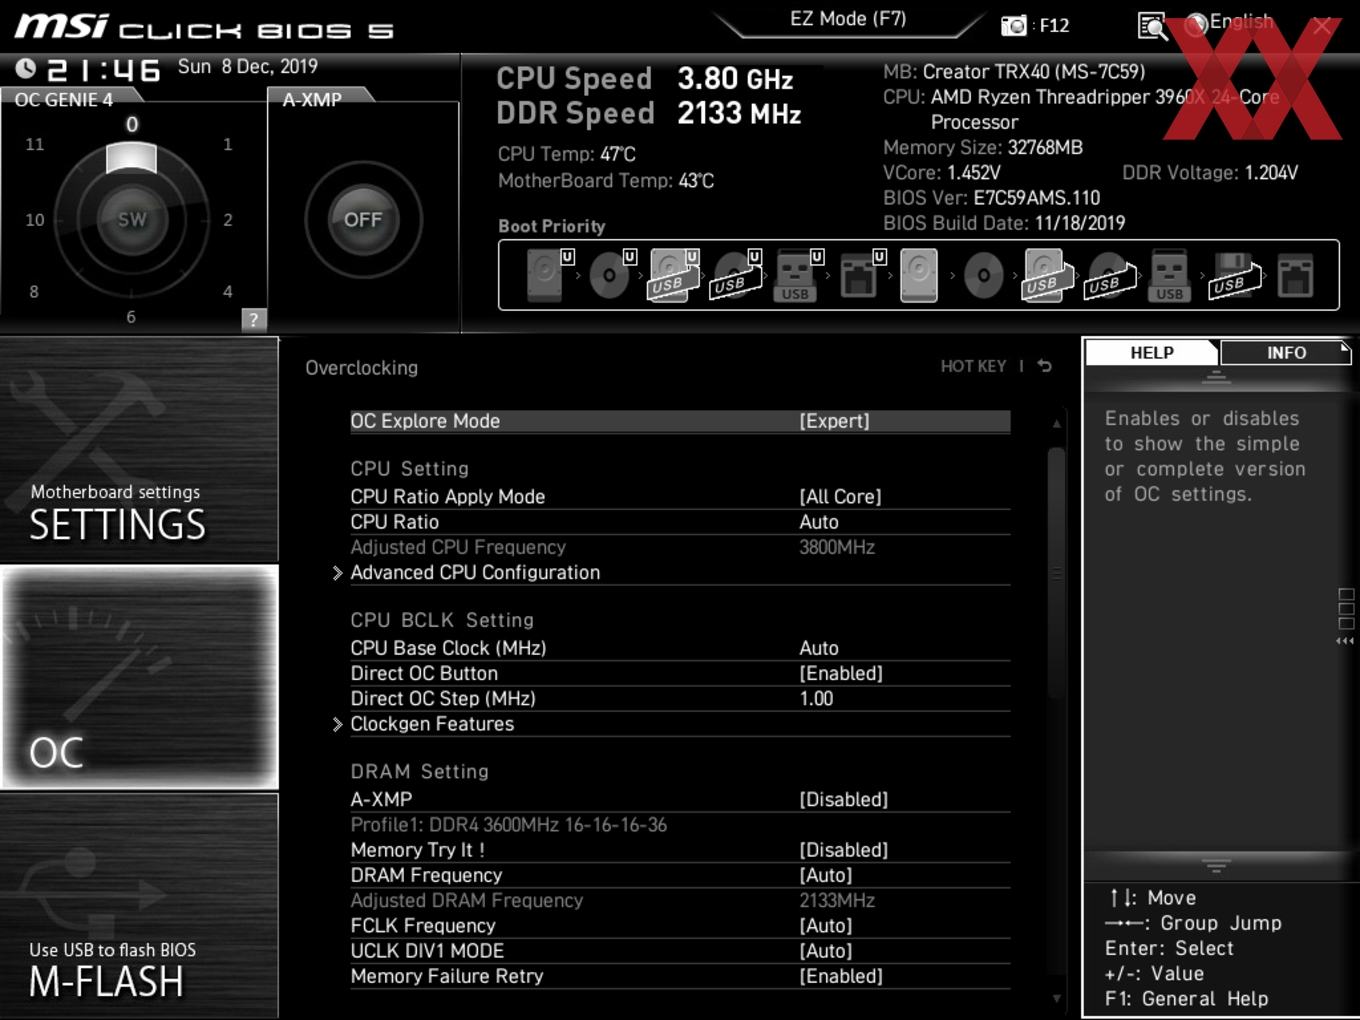This screenshot has height=1020, width=1360.
Task: Click the Boot Priority label
Action: pyautogui.click(x=552, y=226)
